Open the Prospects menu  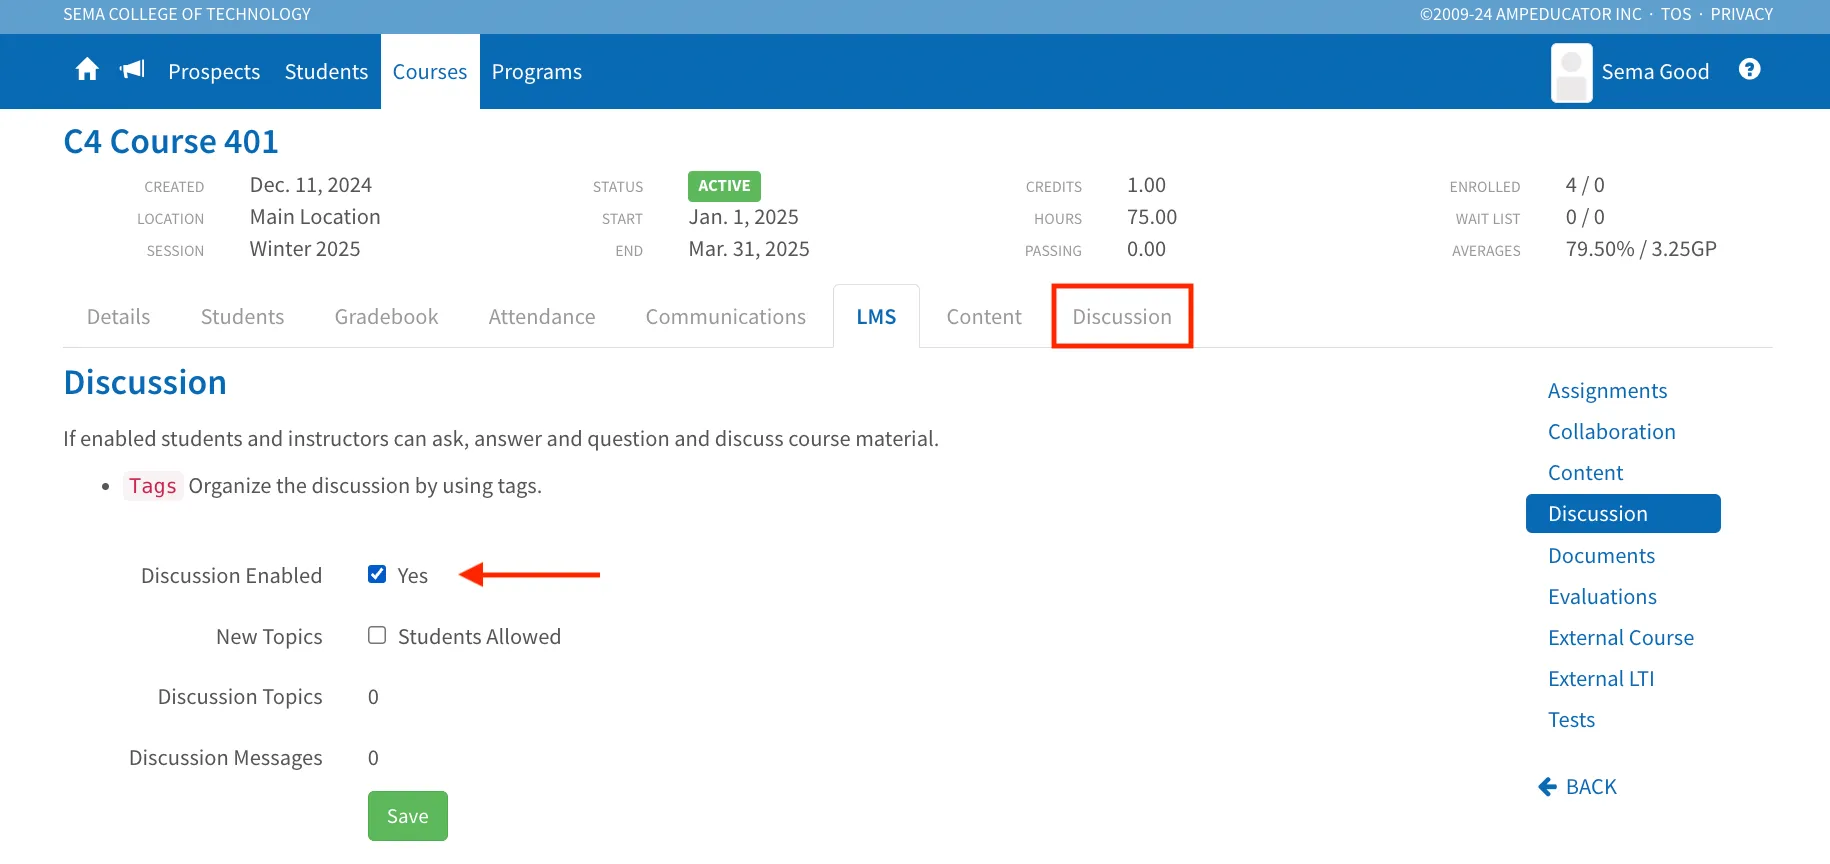pyautogui.click(x=214, y=72)
